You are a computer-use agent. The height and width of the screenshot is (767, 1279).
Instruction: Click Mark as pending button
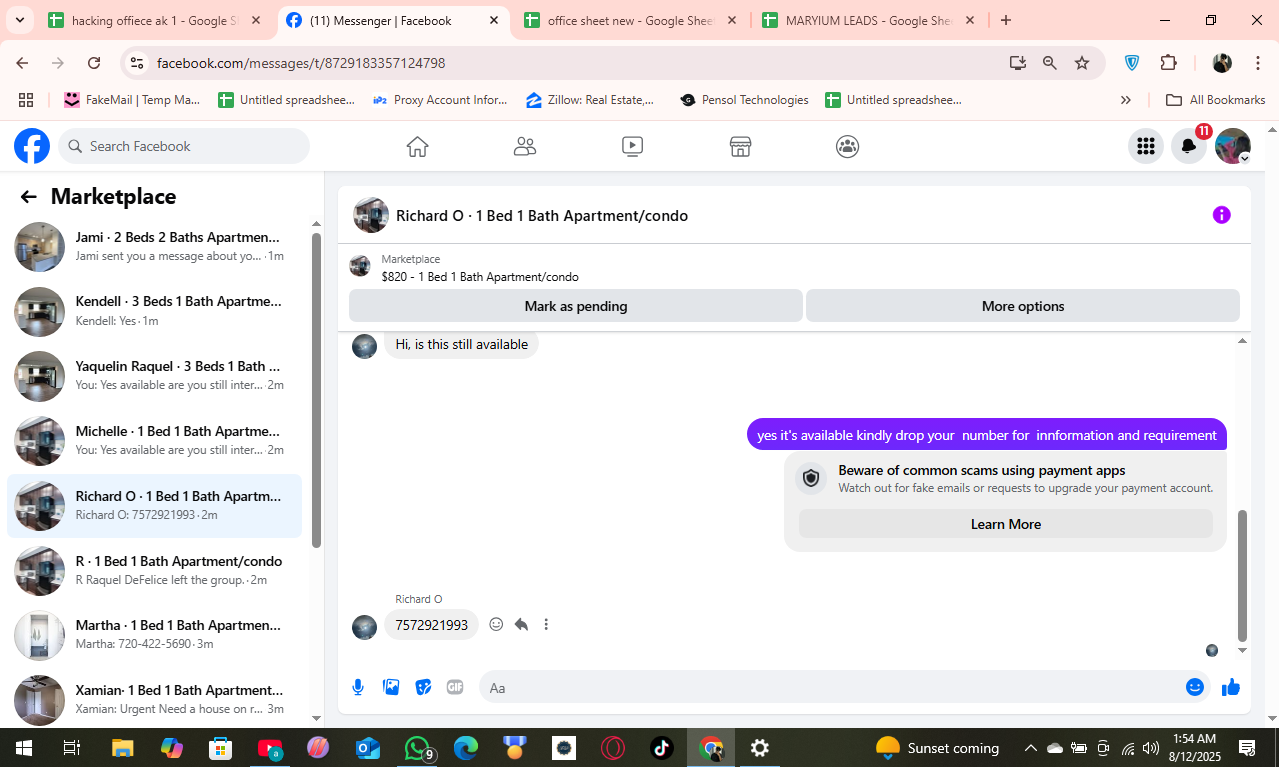point(576,306)
